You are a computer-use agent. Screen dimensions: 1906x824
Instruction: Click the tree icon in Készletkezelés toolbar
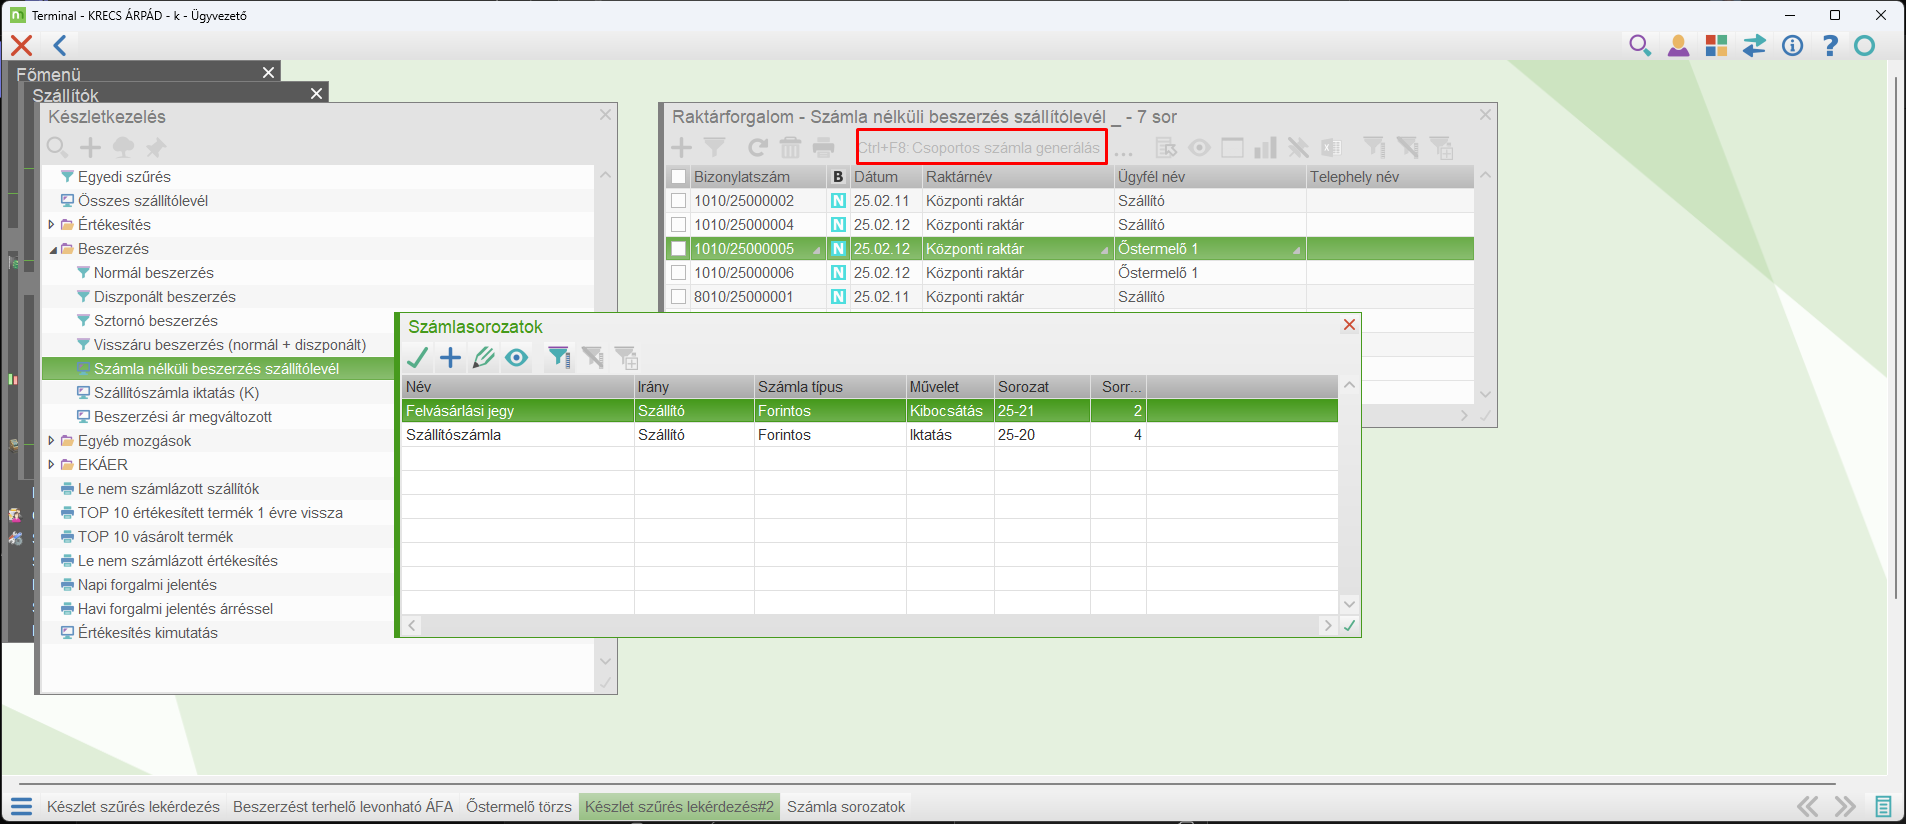tap(123, 148)
